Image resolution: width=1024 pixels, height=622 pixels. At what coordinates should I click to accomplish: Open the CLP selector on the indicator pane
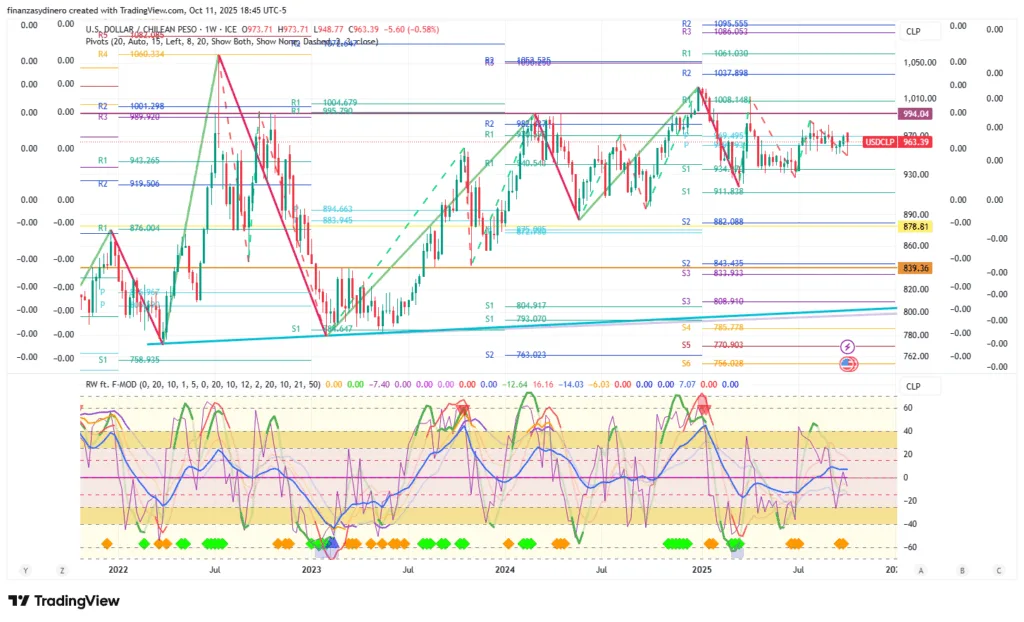[913, 385]
